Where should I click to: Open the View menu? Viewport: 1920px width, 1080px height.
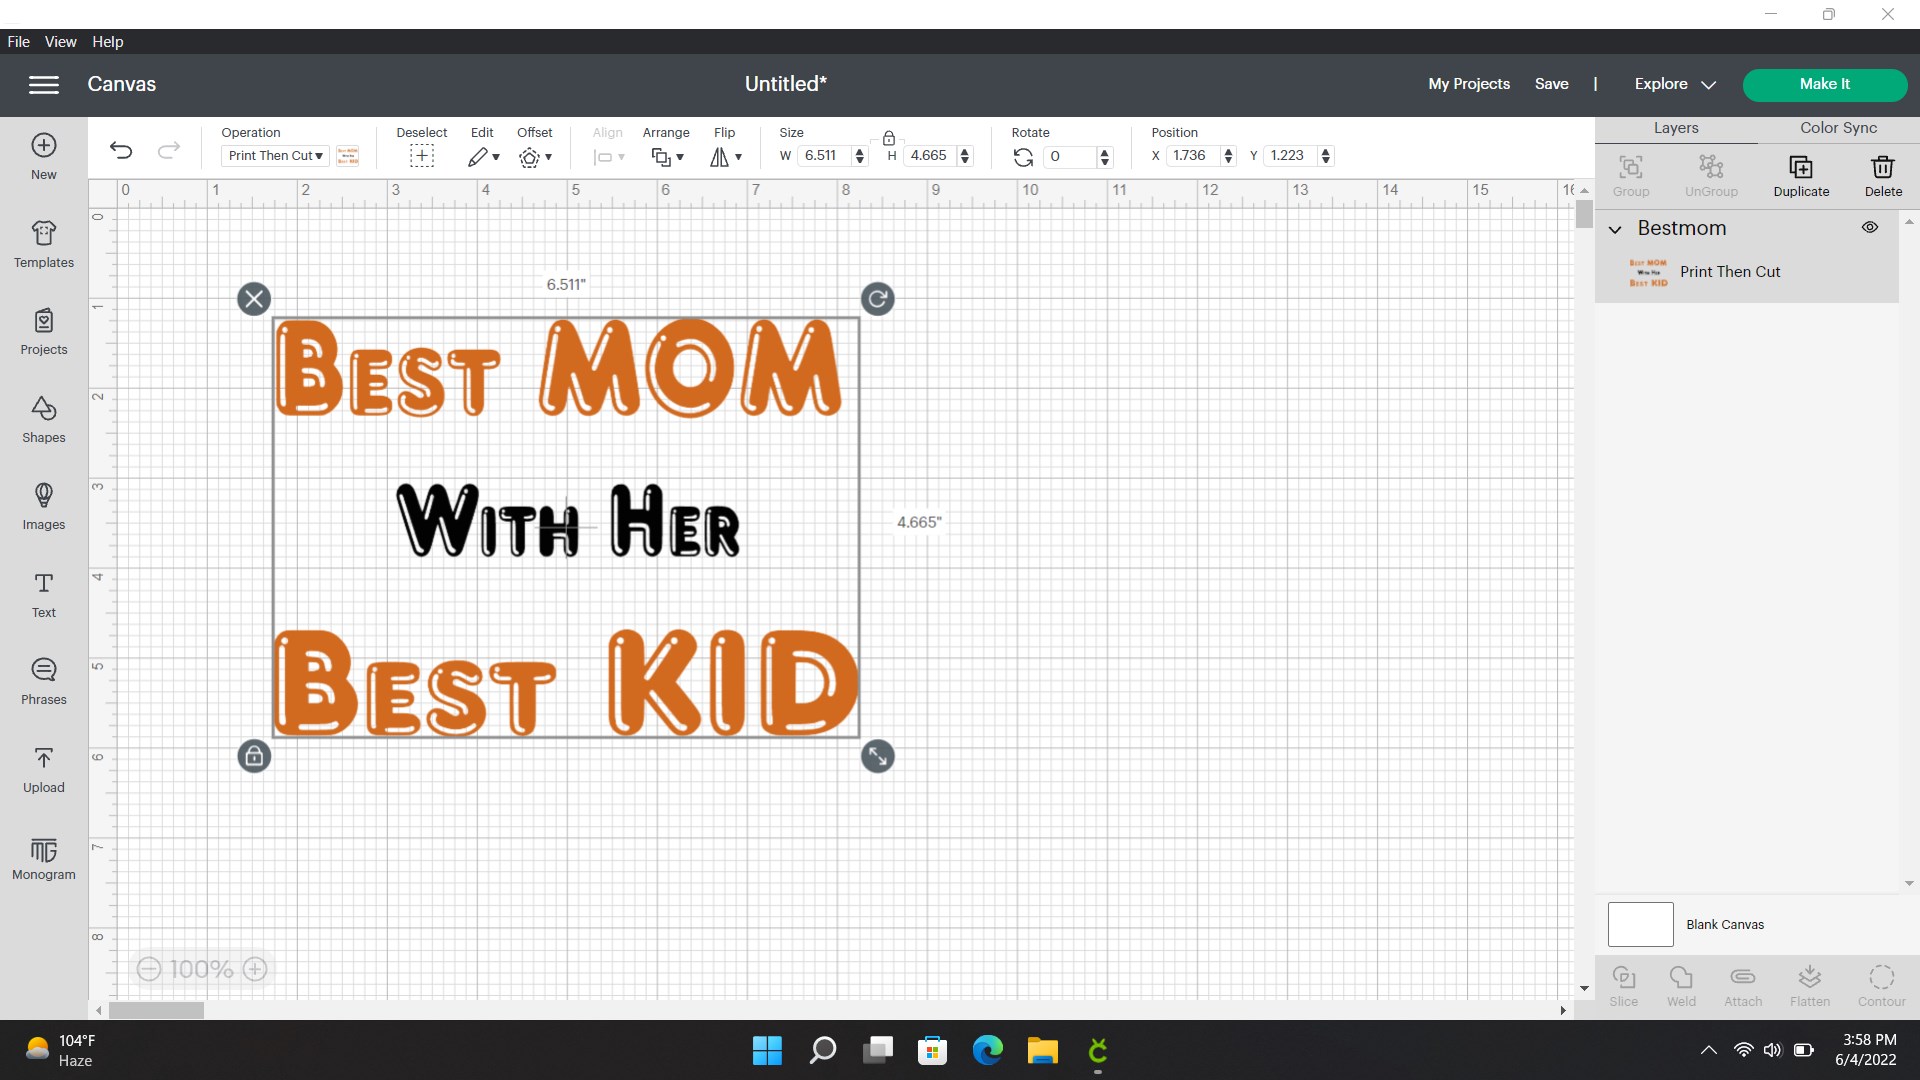pos(60,42)
